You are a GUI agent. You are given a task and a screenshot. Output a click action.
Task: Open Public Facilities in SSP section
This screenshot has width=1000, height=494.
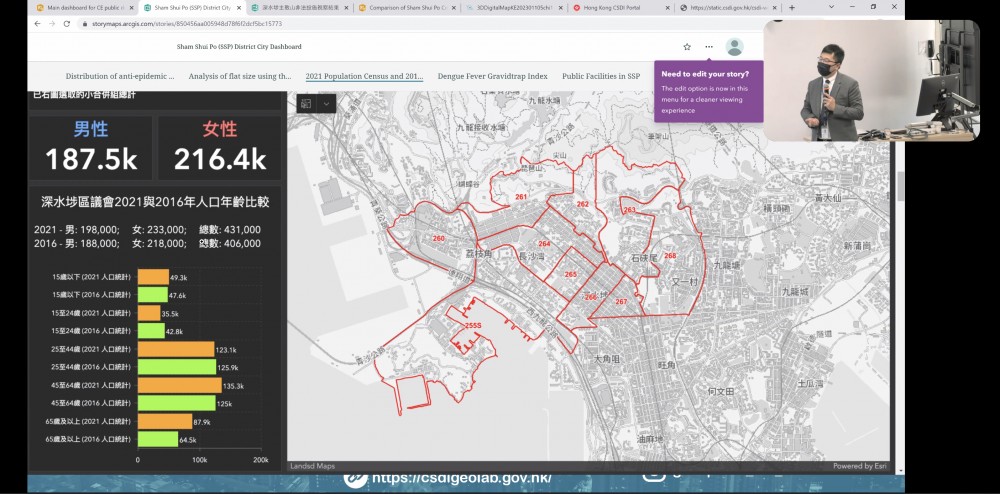click(x=600, y=76)
